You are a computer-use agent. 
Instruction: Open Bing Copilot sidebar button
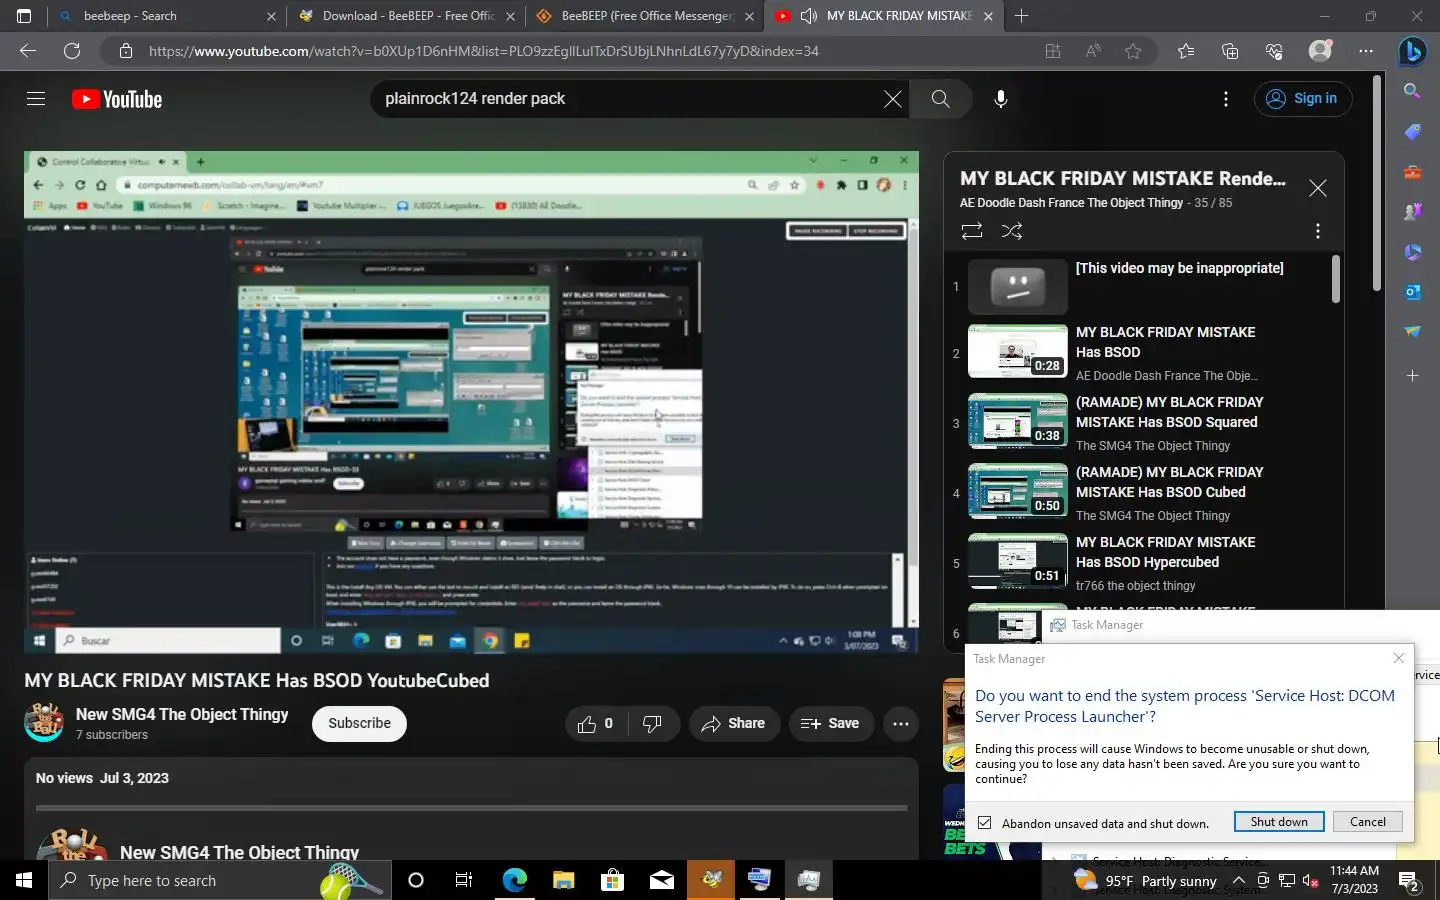[1412, 51]
